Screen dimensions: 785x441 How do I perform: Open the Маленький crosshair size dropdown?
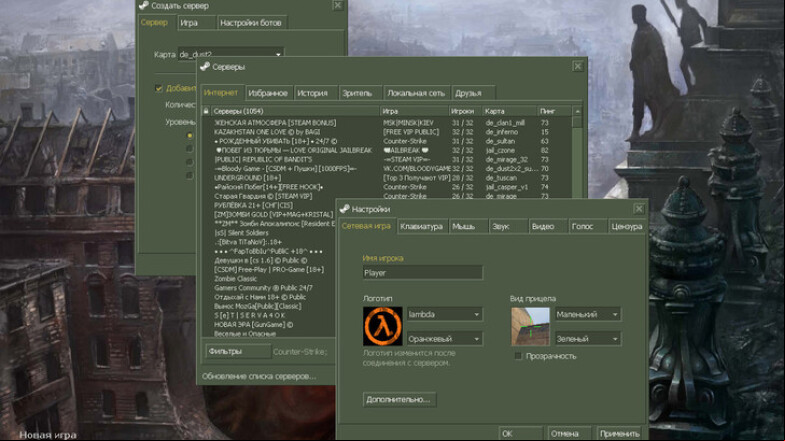click(588, 314)
